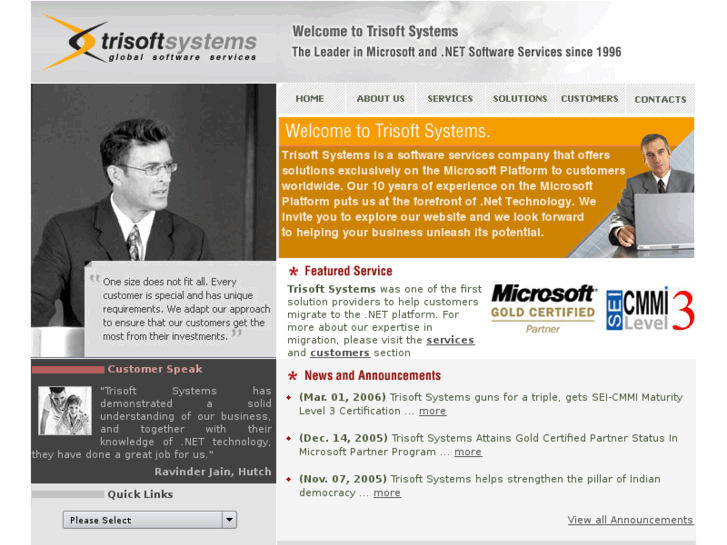Image resolution: width=727 pixels, height=545 pixels.
Task: Open more link for Nov. 07, 2005 news
Action: pyautogui.click(x=387, y=493)
